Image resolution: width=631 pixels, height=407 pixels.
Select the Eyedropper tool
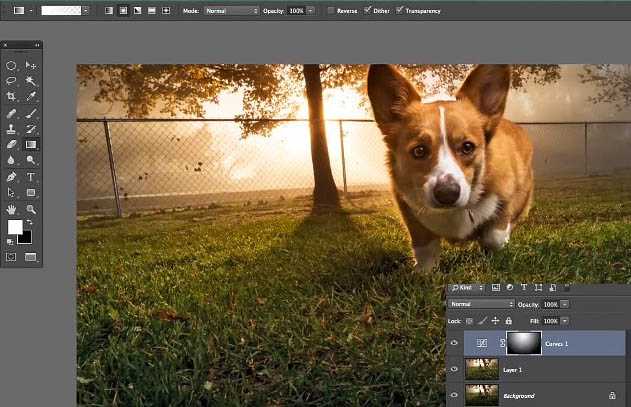pos(31,96)
